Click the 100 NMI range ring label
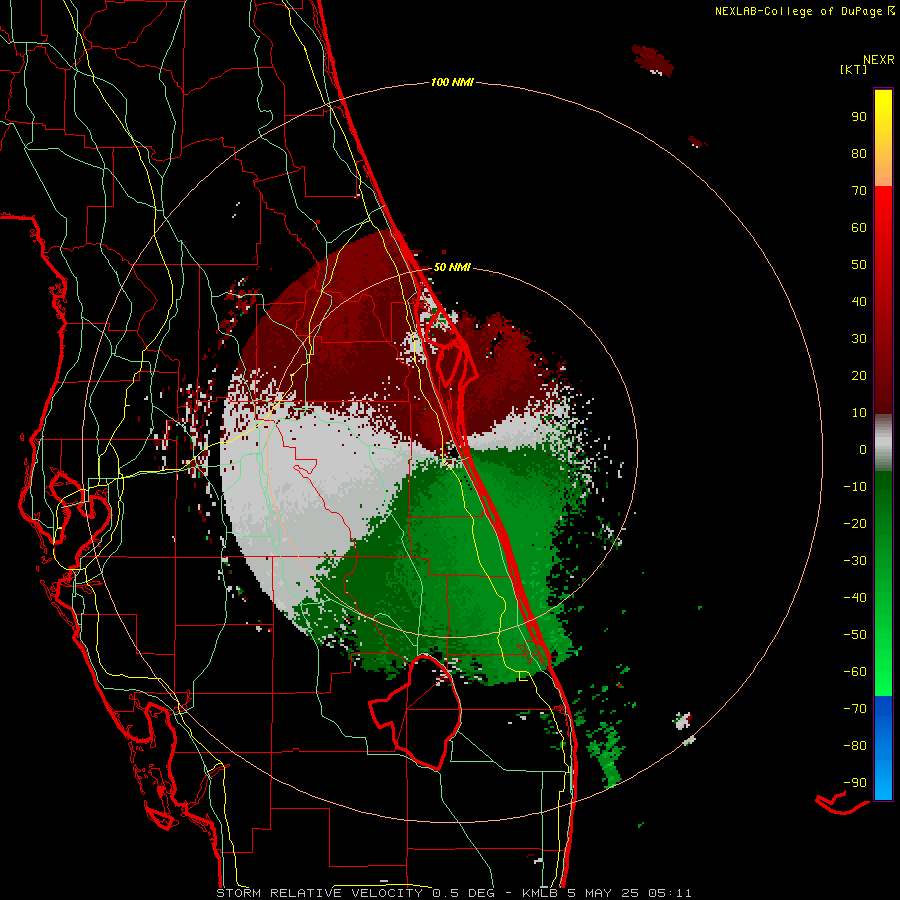 pos(452,83)
